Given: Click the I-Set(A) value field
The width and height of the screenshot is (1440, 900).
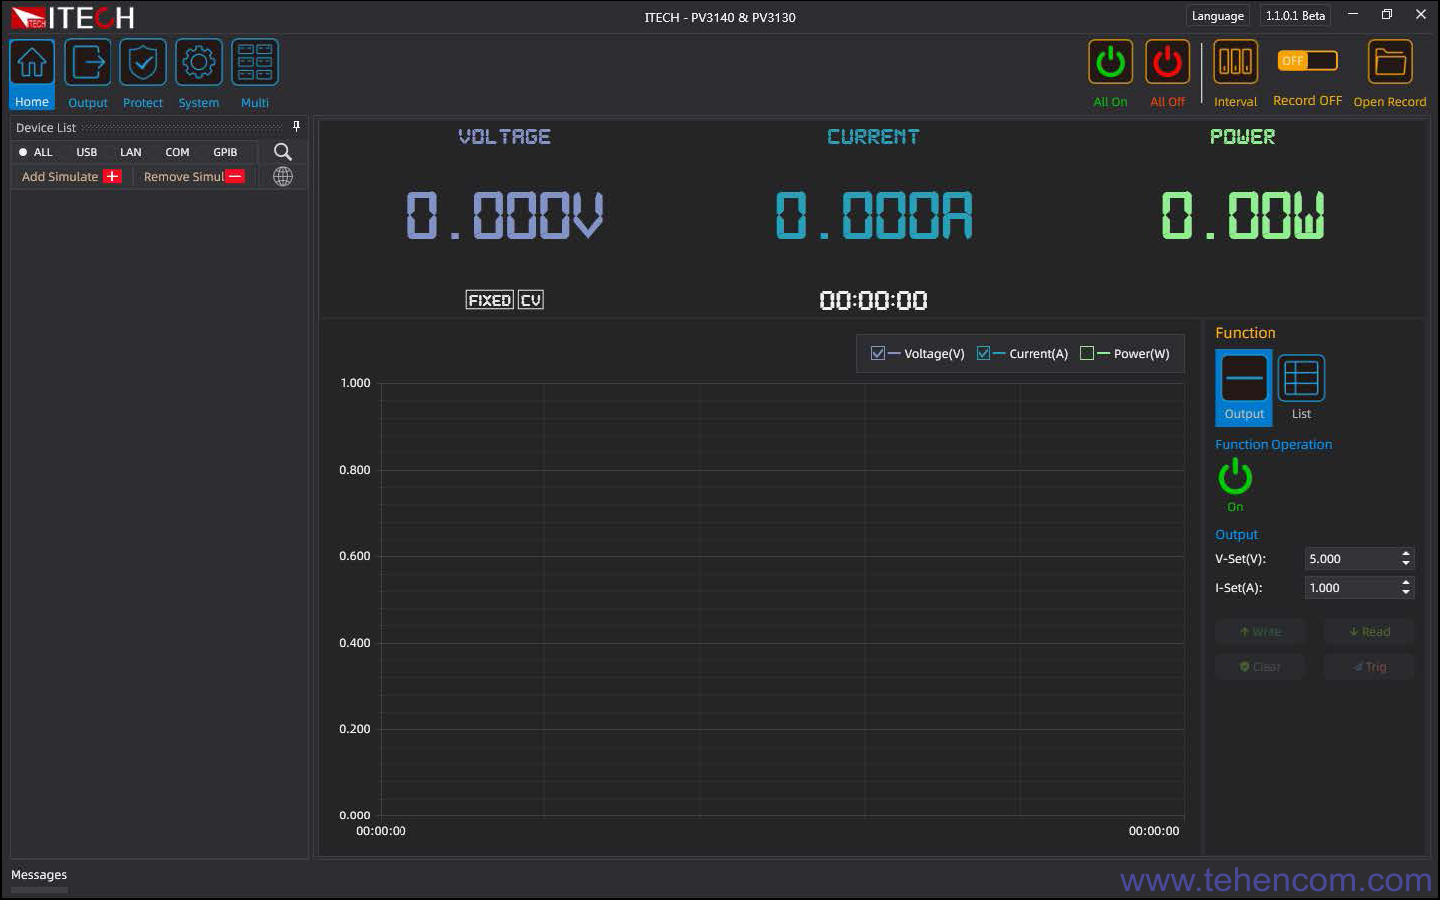Looking at the screenshot, I should pyautogui.click(x=1351, y=588).
